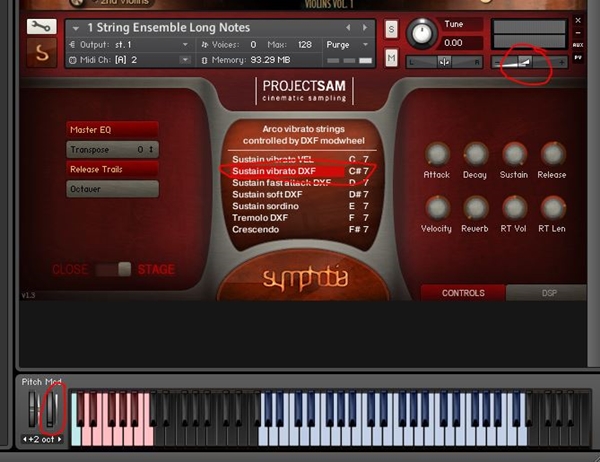Click the RT Vol knob
600x462 pixels.
pyautogui.click(x=514, y=208)
